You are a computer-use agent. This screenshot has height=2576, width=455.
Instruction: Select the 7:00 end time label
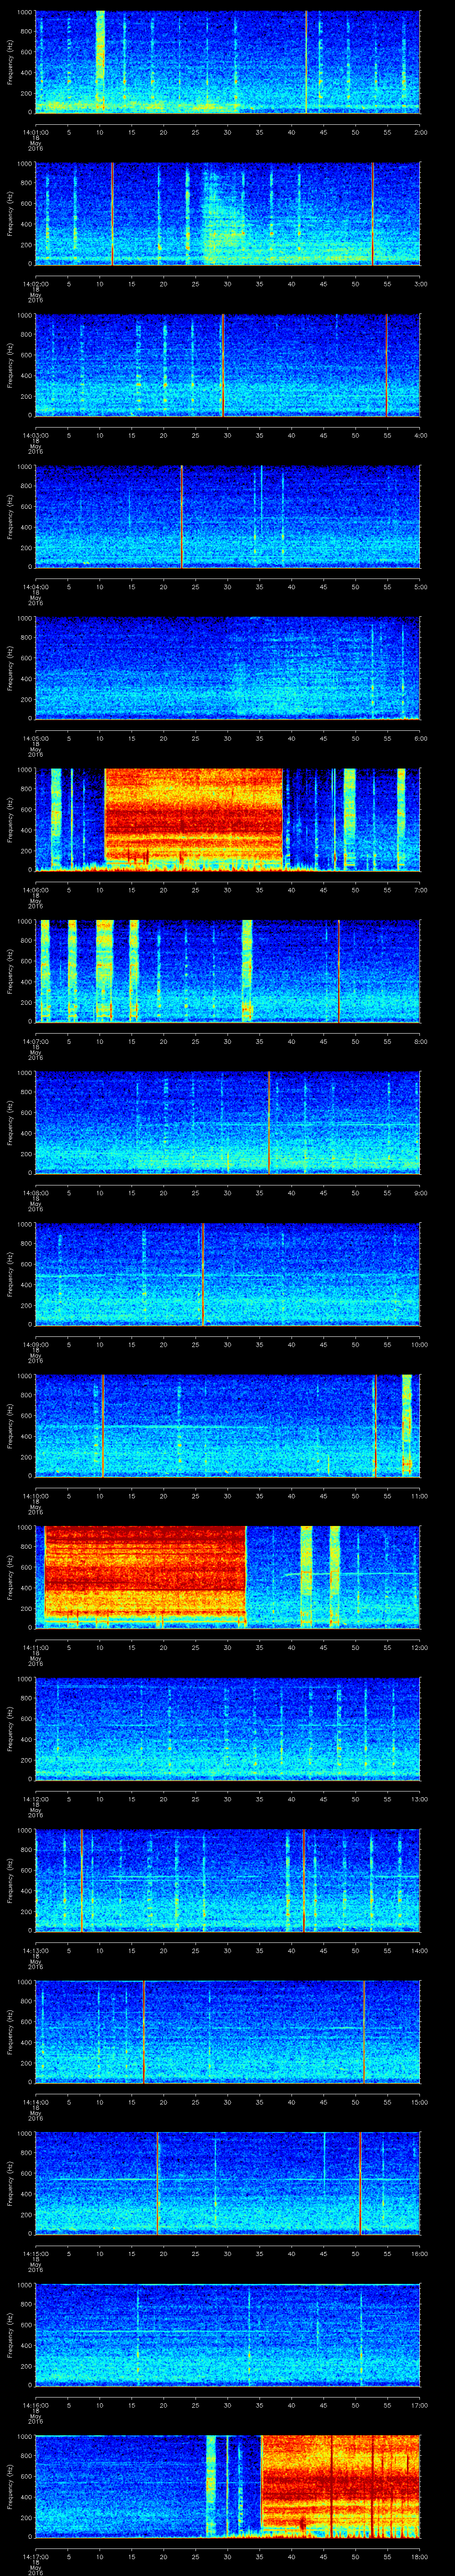tap(420, 890)
